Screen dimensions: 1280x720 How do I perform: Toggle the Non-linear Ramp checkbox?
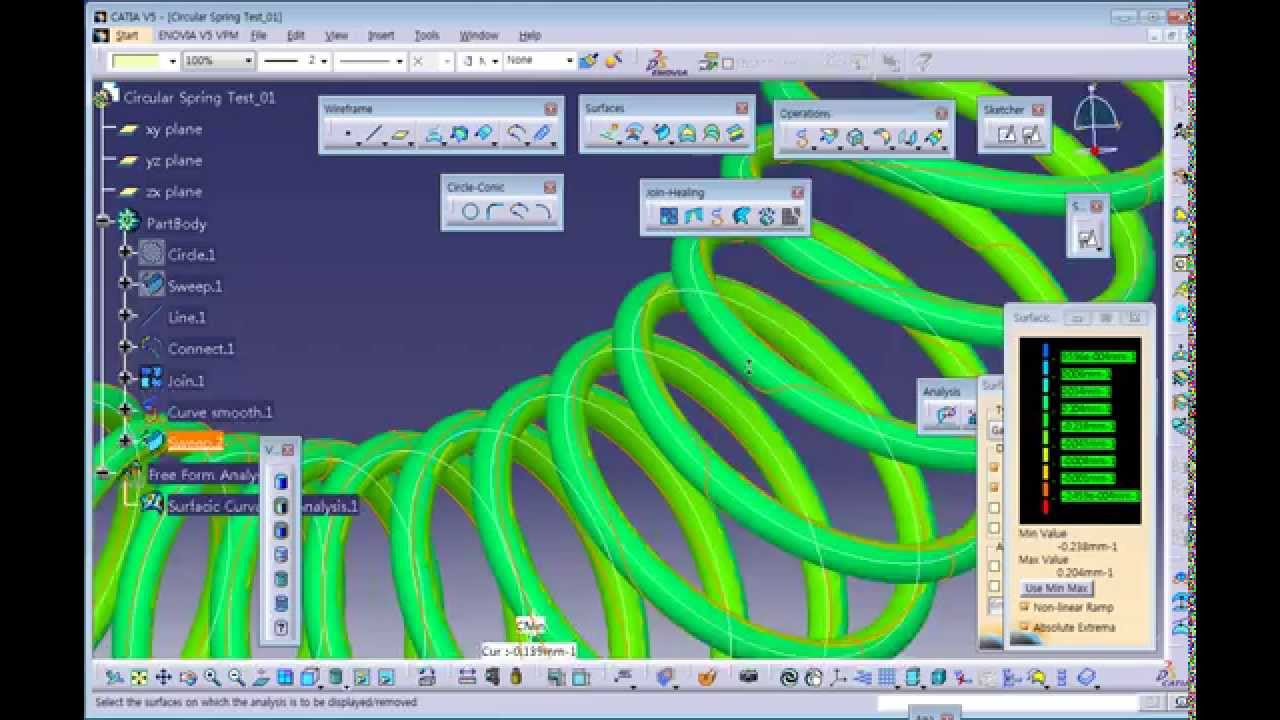(x=1024, y=607)
